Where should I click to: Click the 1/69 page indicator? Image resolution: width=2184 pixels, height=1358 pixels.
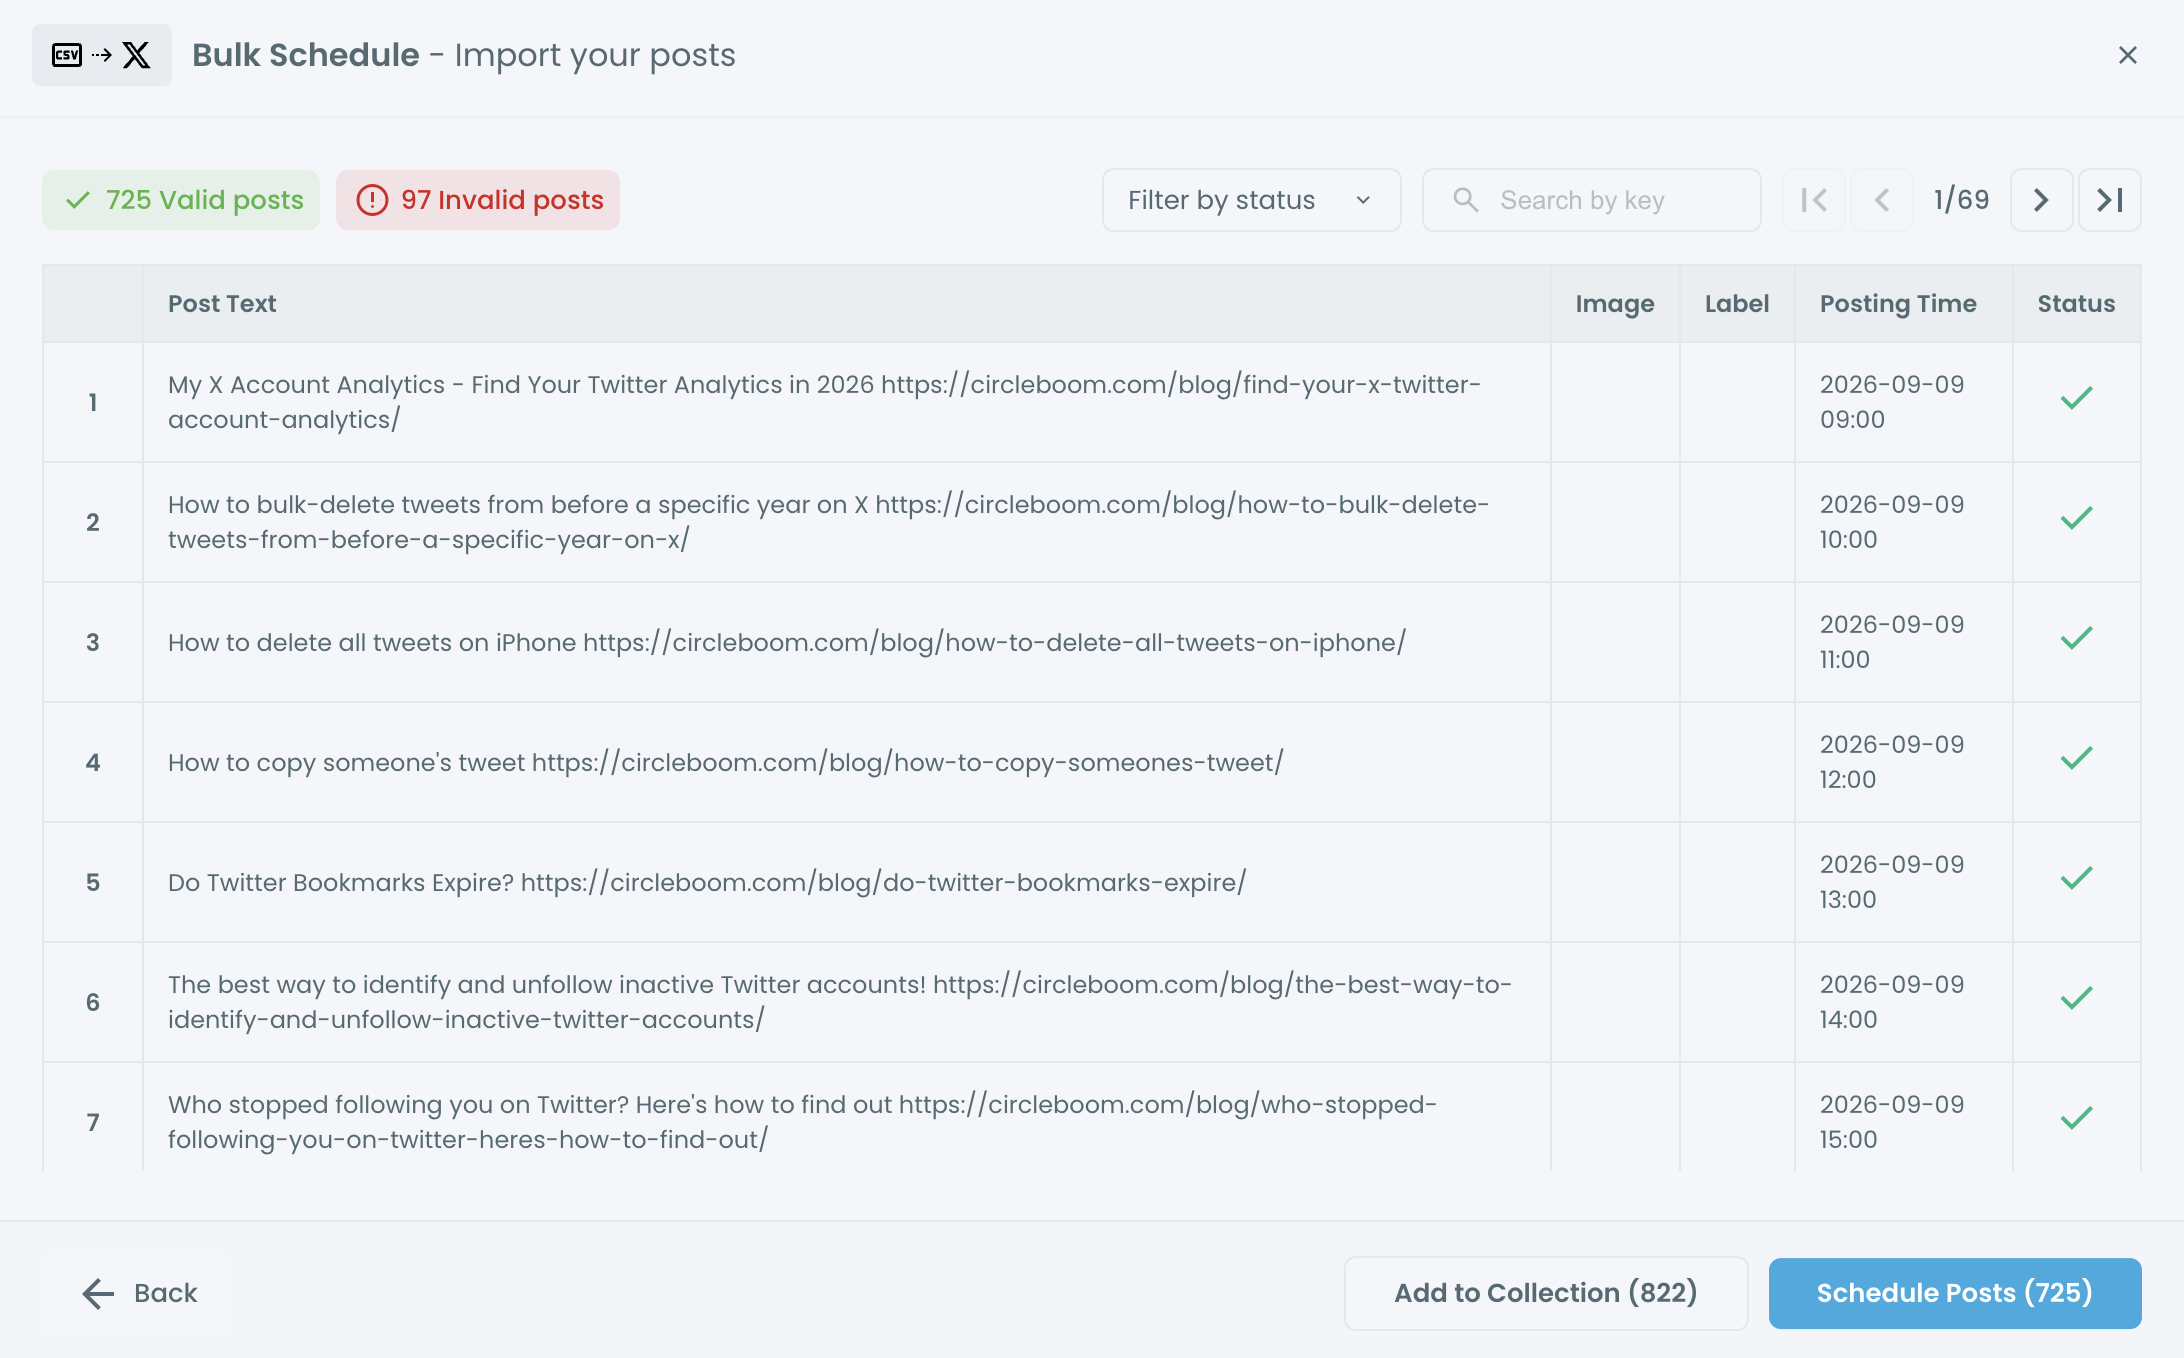(x=1962, y=200)
